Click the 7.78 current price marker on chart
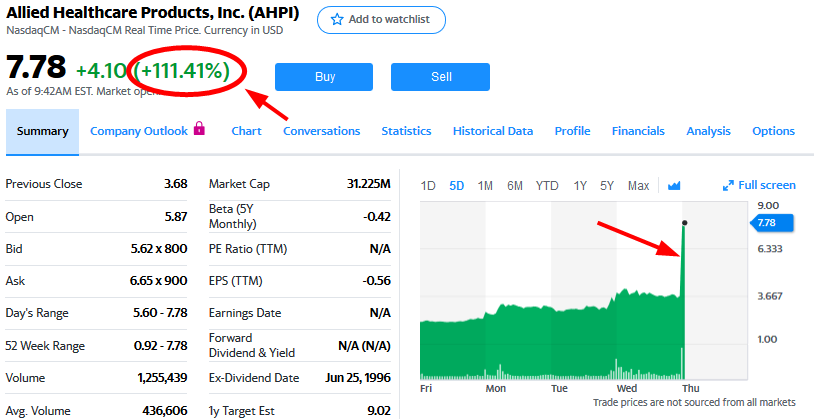Image resolution: width=814 pixels, height=419 pixels. click(770, 223)
